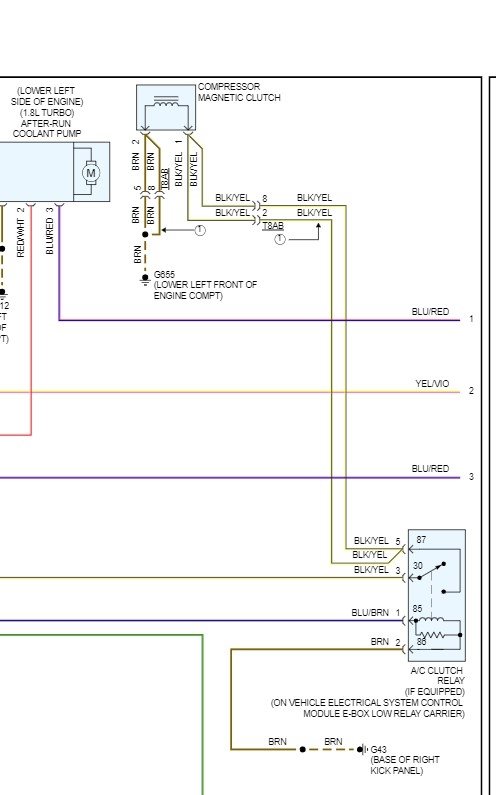The height and width of the screenshot is (795, 496).
Task: Select the (1.8L TURBO) text
Action: 47,113
